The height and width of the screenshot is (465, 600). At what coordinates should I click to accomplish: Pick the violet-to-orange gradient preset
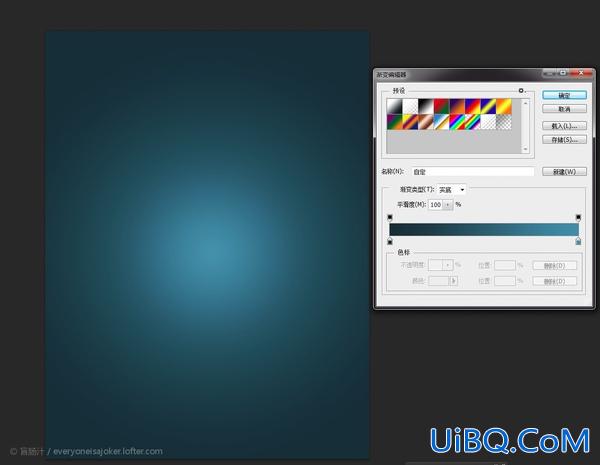click(x=457, y=106)
